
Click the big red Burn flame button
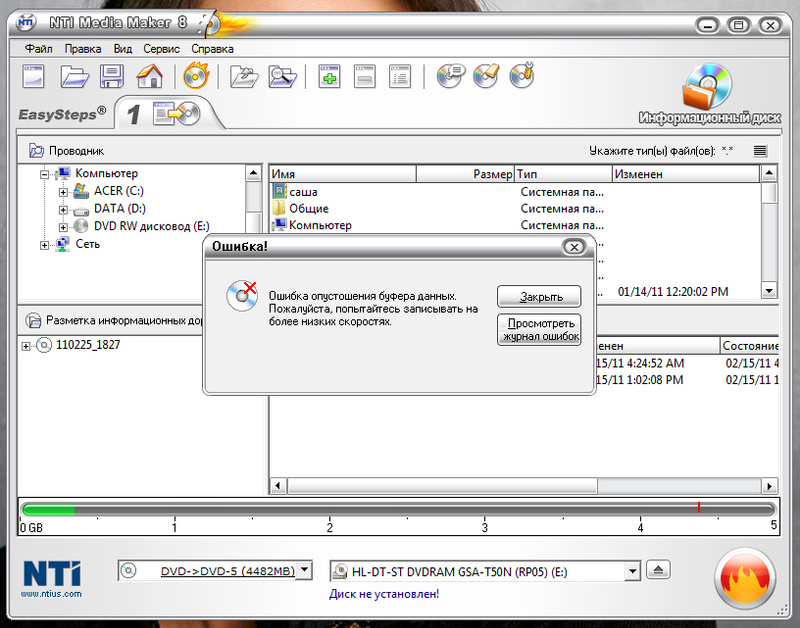click(x=745, y=579)
